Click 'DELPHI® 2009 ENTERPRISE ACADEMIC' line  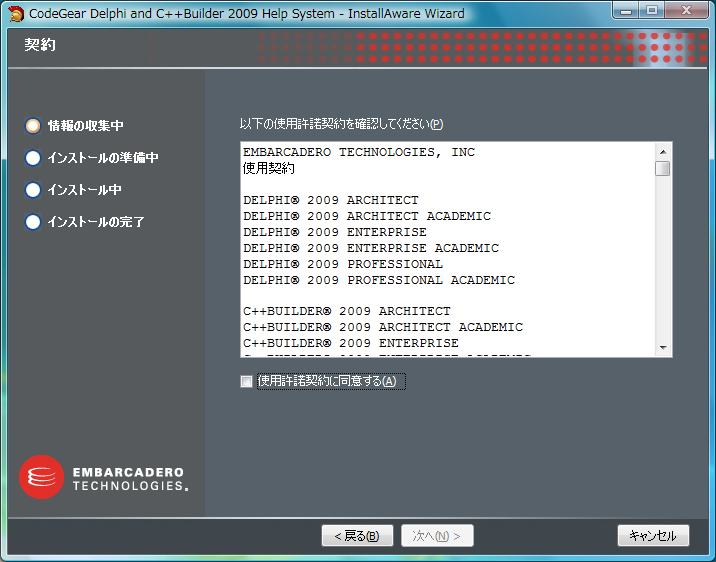(x=371, y=248)
